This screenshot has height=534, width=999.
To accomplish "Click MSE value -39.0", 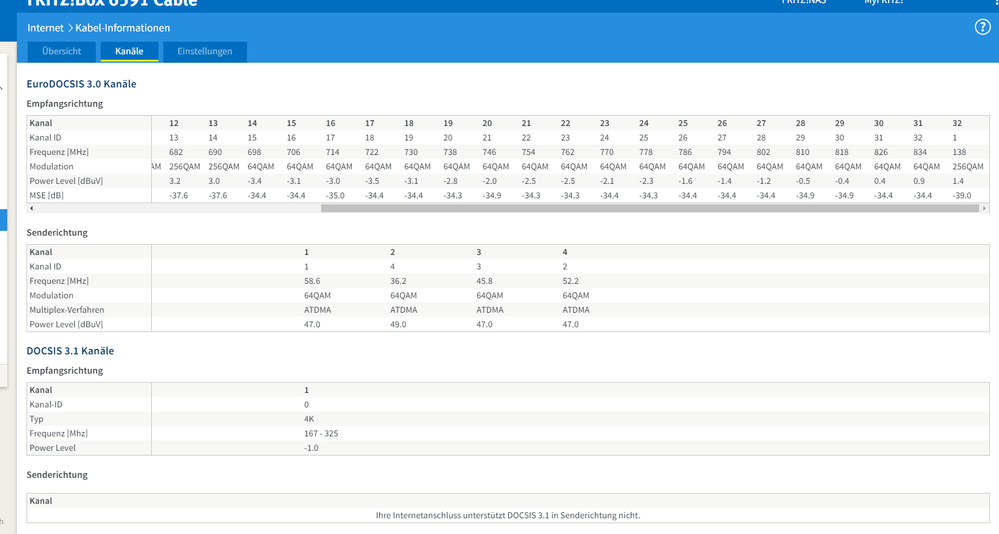I will pyautogui.click(x=961, y=195).
